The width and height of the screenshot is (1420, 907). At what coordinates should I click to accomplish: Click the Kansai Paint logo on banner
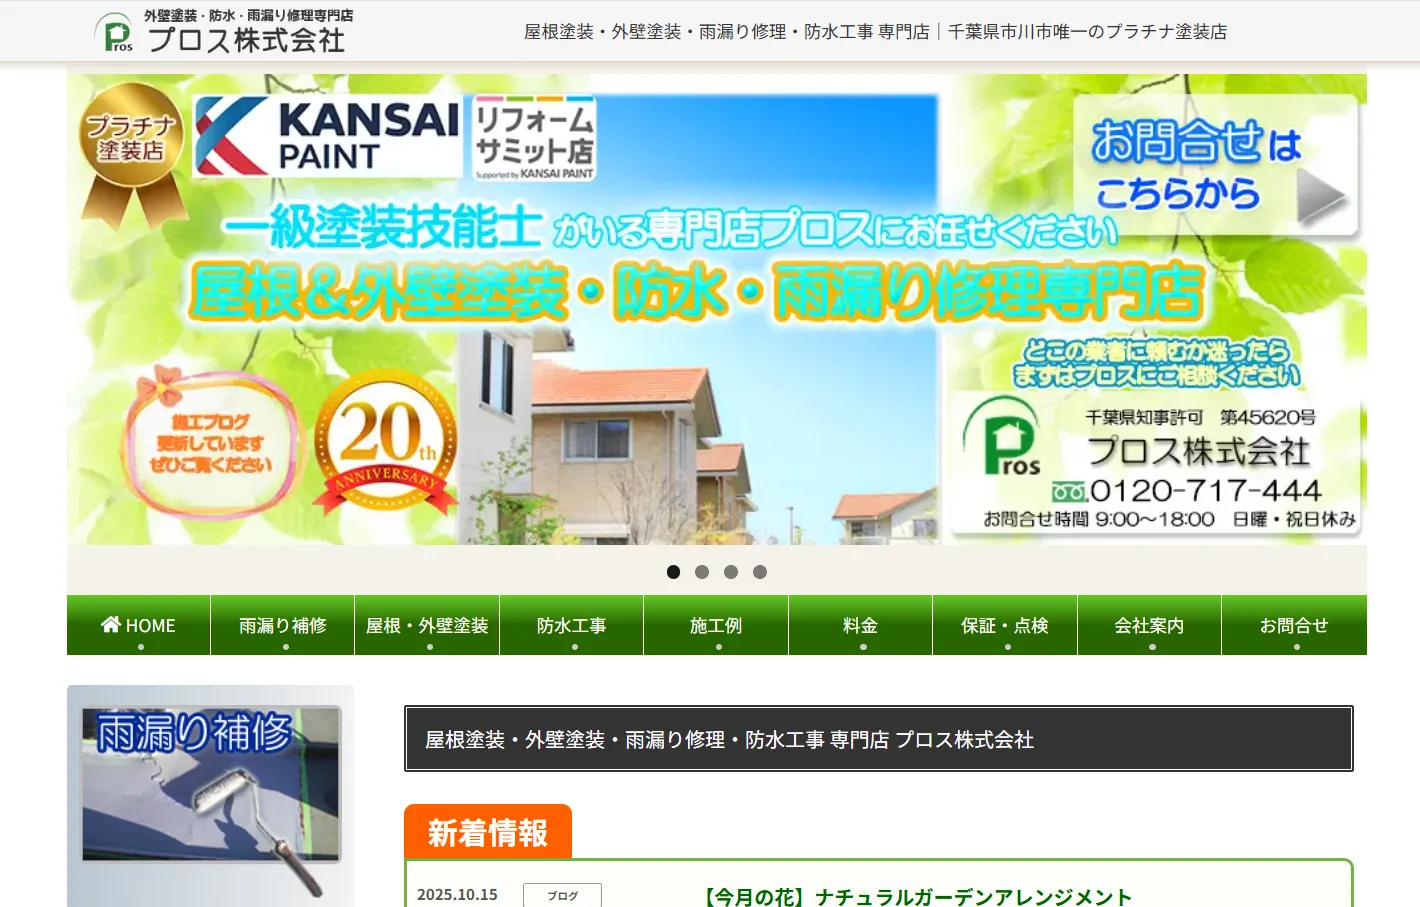coord(328,137)
